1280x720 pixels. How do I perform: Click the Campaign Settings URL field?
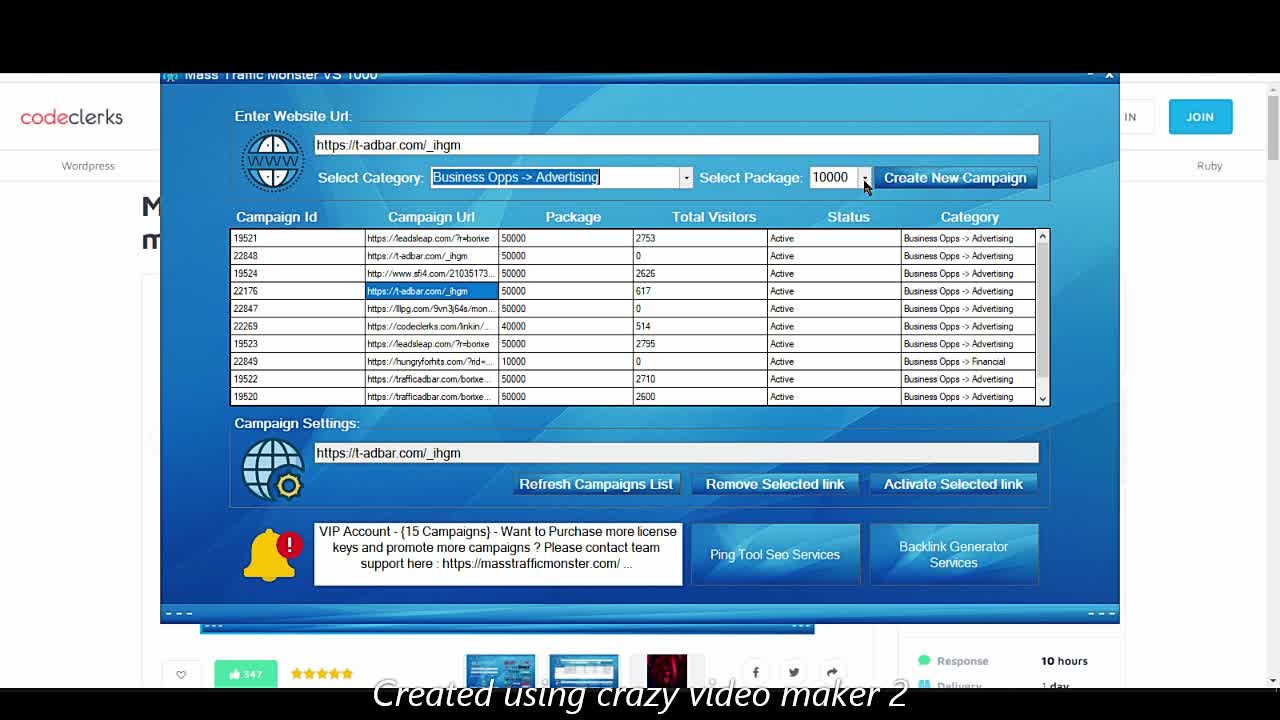click(676, 453)
